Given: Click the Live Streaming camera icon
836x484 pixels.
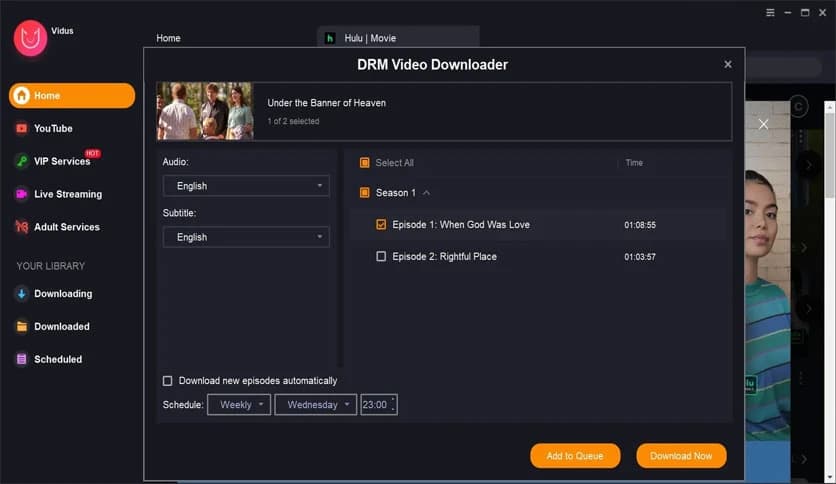Looking at the screenshot, I should [x=21, y=194].
